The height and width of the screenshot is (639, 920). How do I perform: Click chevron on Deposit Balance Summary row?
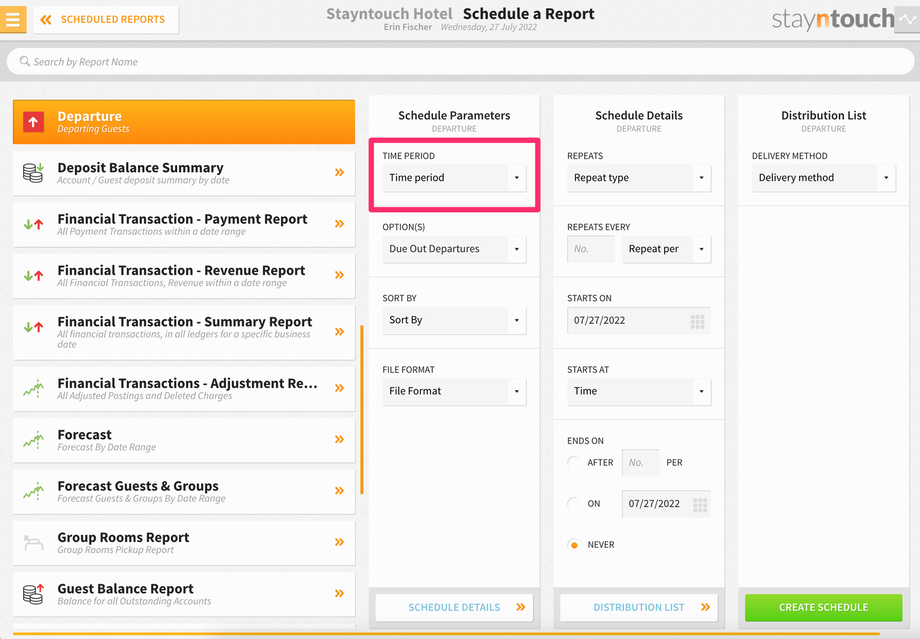339,173
